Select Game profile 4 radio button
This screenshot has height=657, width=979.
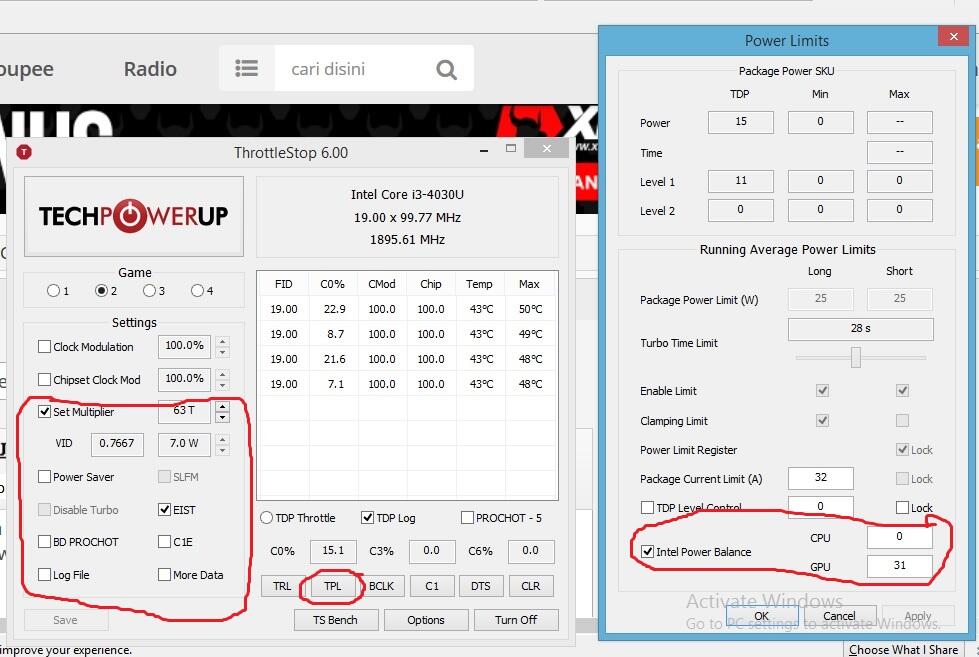(197, 290)
